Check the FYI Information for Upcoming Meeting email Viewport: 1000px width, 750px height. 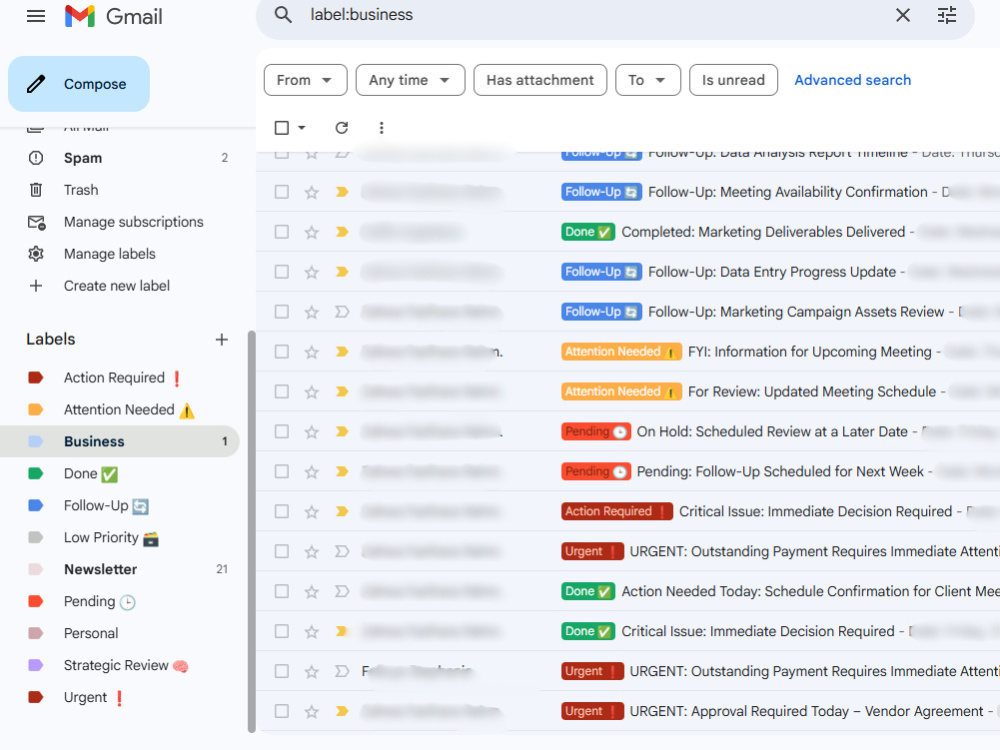(x=281, y=352)
